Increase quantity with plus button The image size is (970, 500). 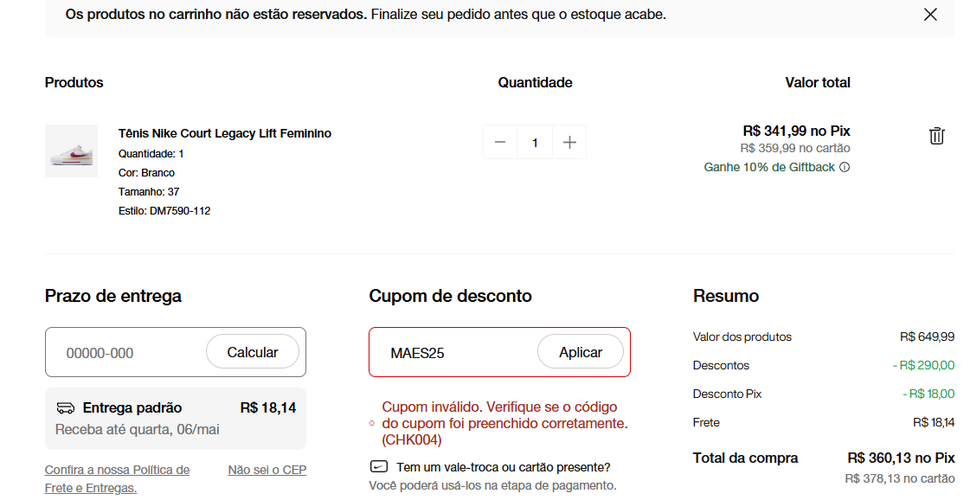[x=569, y=142]
